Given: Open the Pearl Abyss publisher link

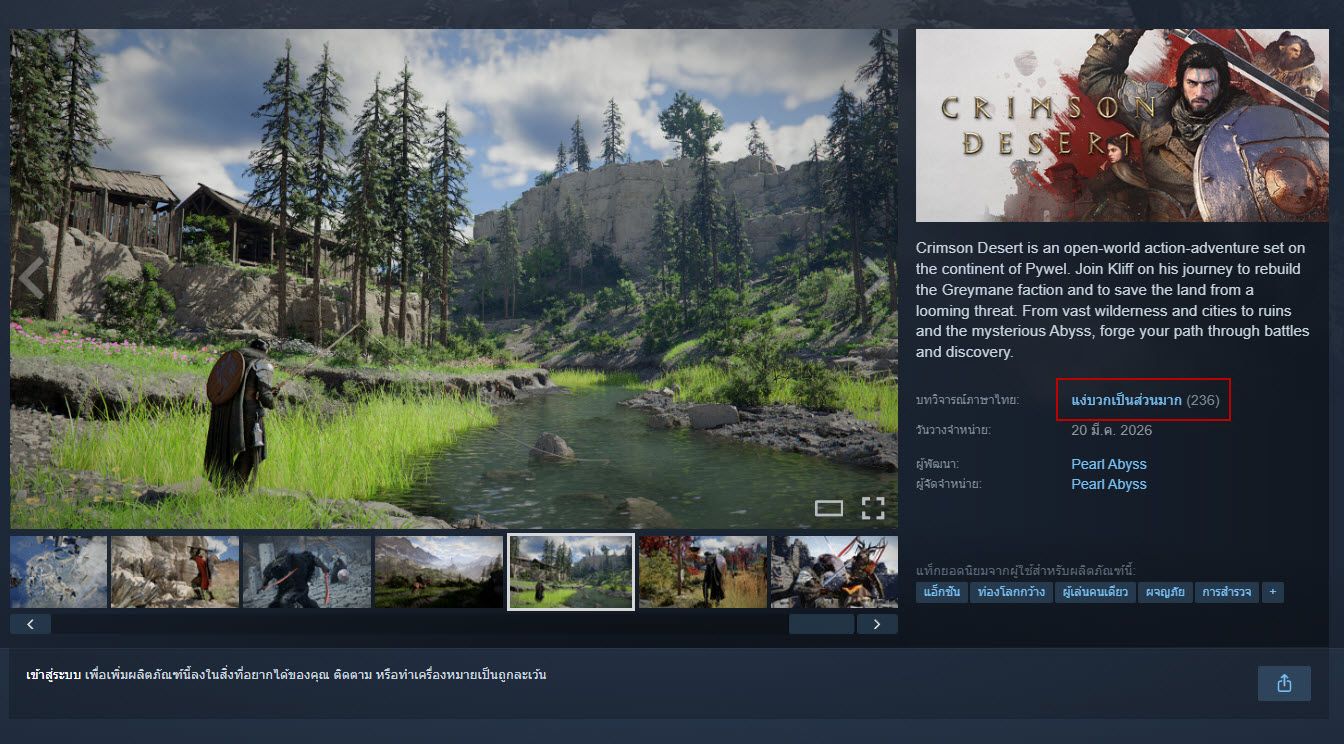Looking at the screenshot, I should point(1108,484).
